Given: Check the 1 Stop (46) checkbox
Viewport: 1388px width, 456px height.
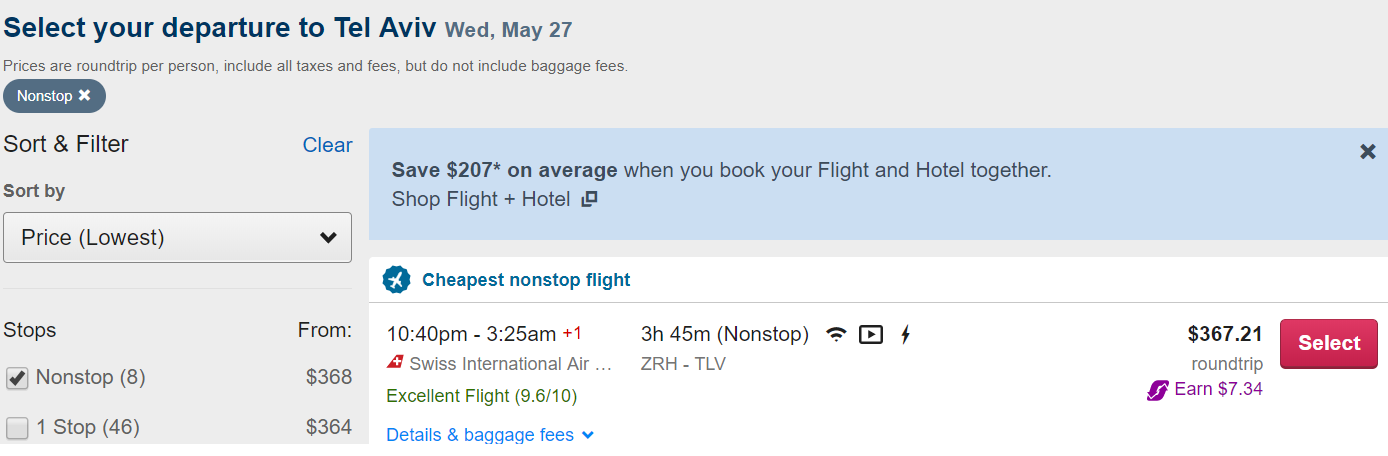Looking at the screenshot, I should tap(17, 428).
